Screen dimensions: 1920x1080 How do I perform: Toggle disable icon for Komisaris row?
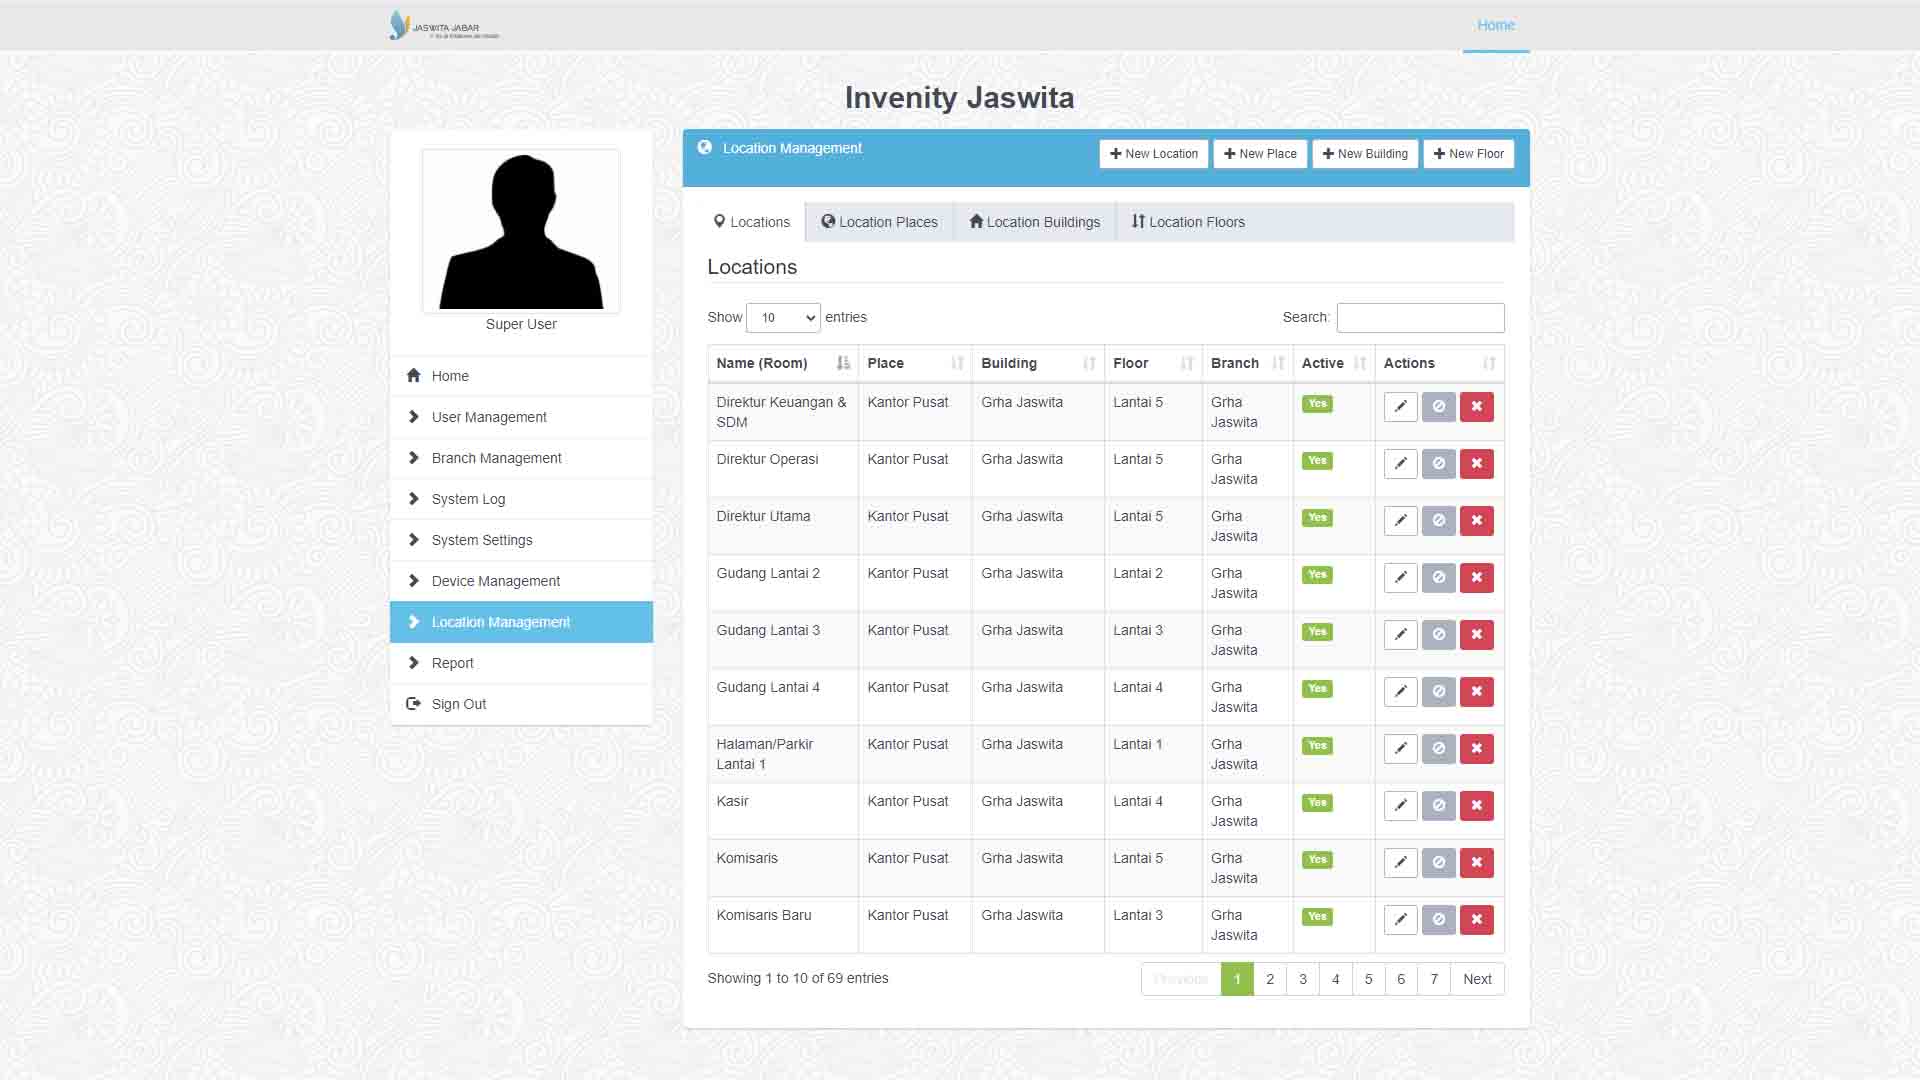[x=1438, y=863]
